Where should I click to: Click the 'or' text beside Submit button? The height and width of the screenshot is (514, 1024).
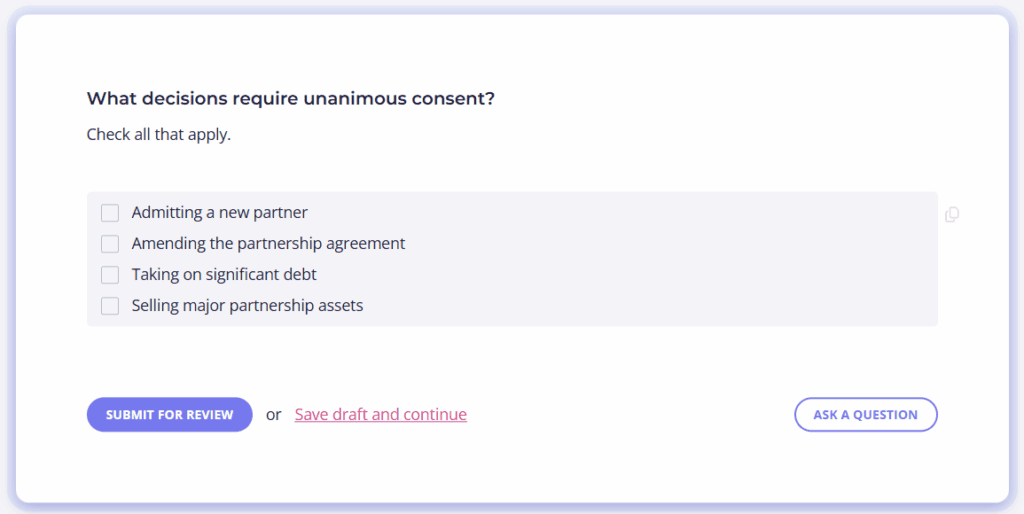(x=274, y=415)
